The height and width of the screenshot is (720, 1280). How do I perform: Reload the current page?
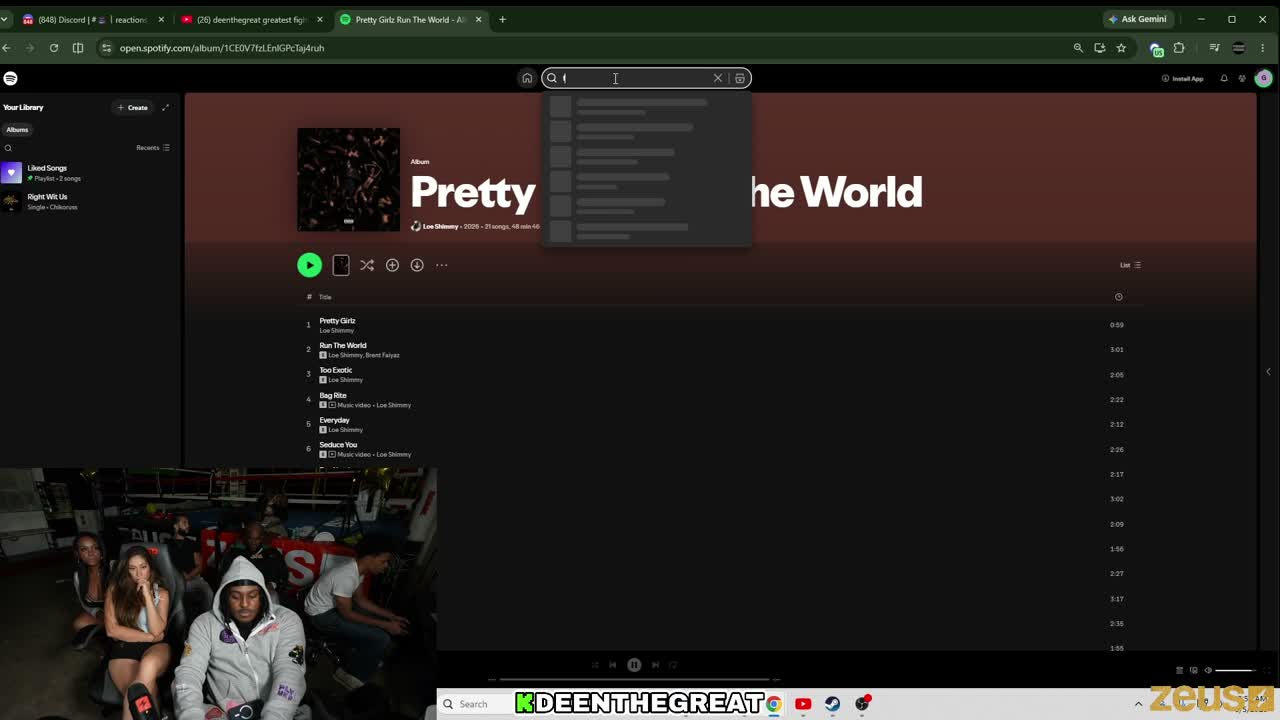point(54,48)
